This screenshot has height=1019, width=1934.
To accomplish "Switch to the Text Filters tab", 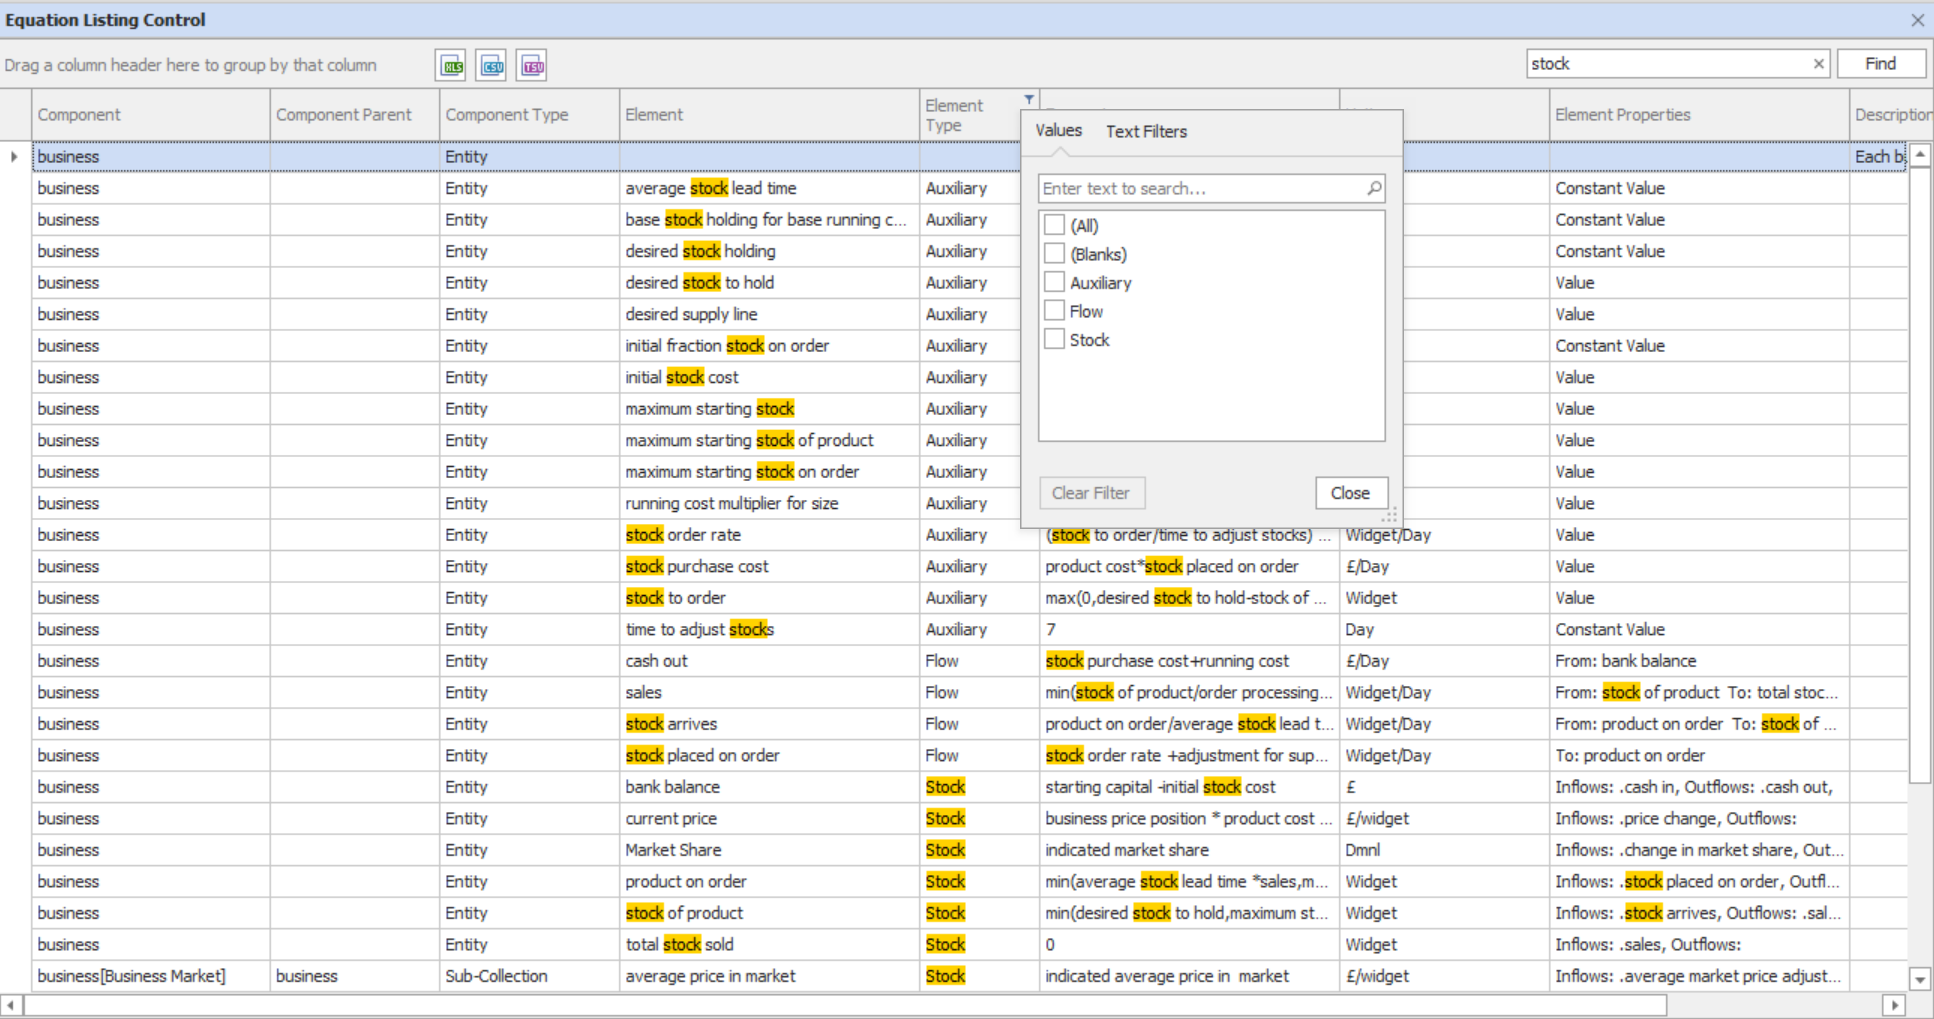I will [1146, 132].
